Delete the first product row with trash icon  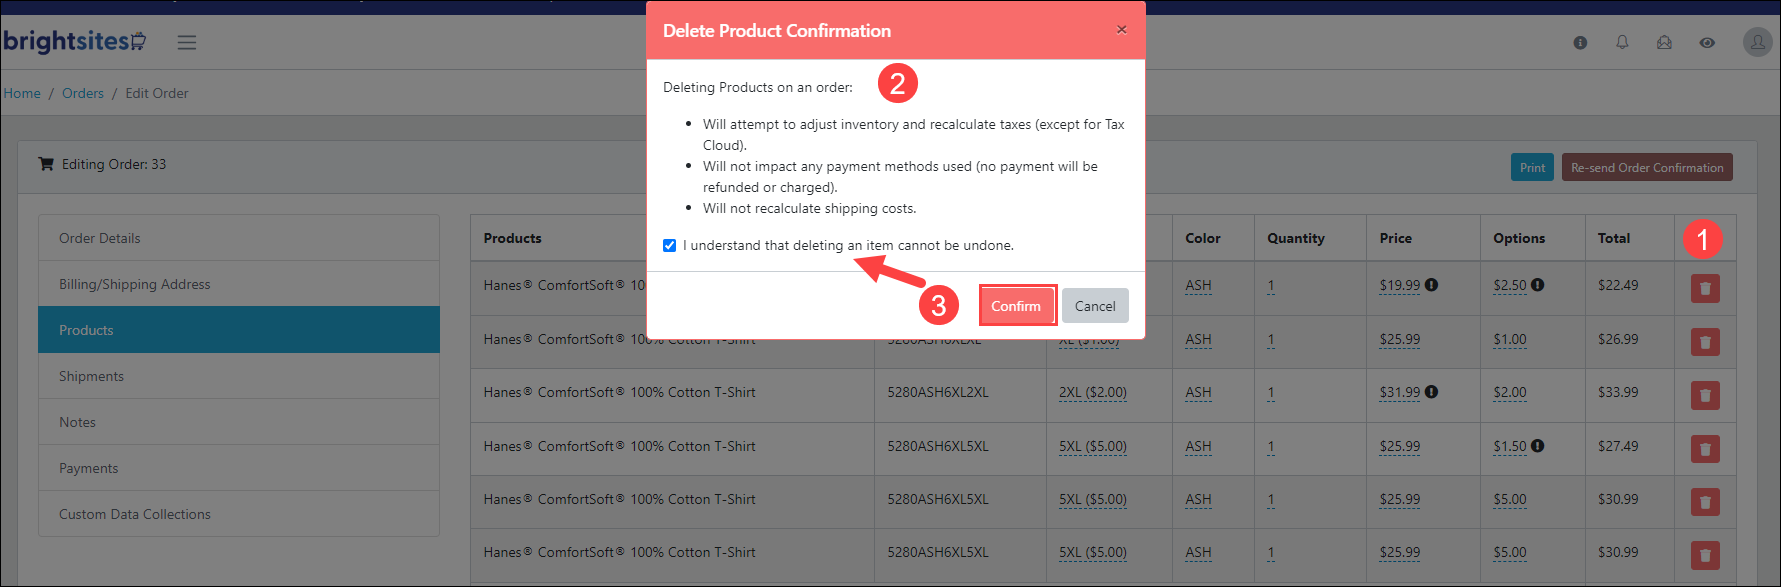(1705, 289)
